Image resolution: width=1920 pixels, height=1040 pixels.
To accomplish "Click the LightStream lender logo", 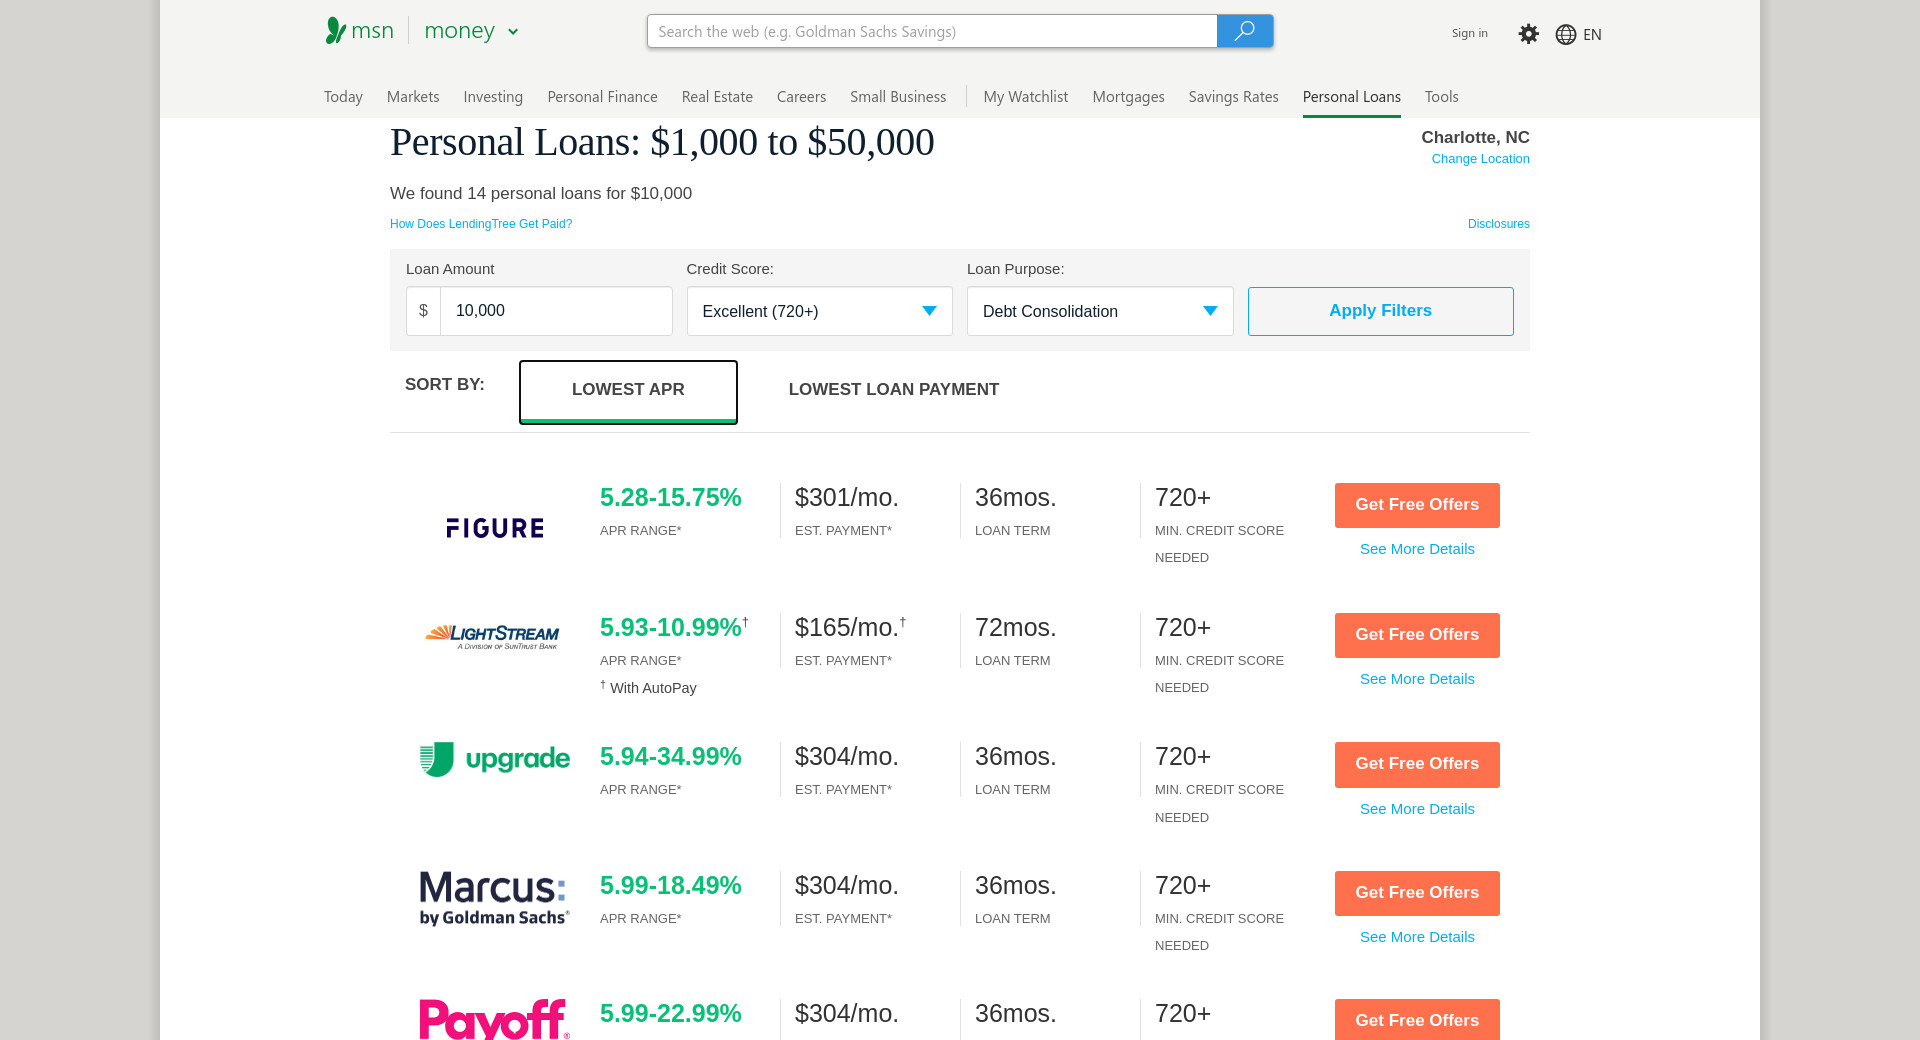I will point(492,636).
